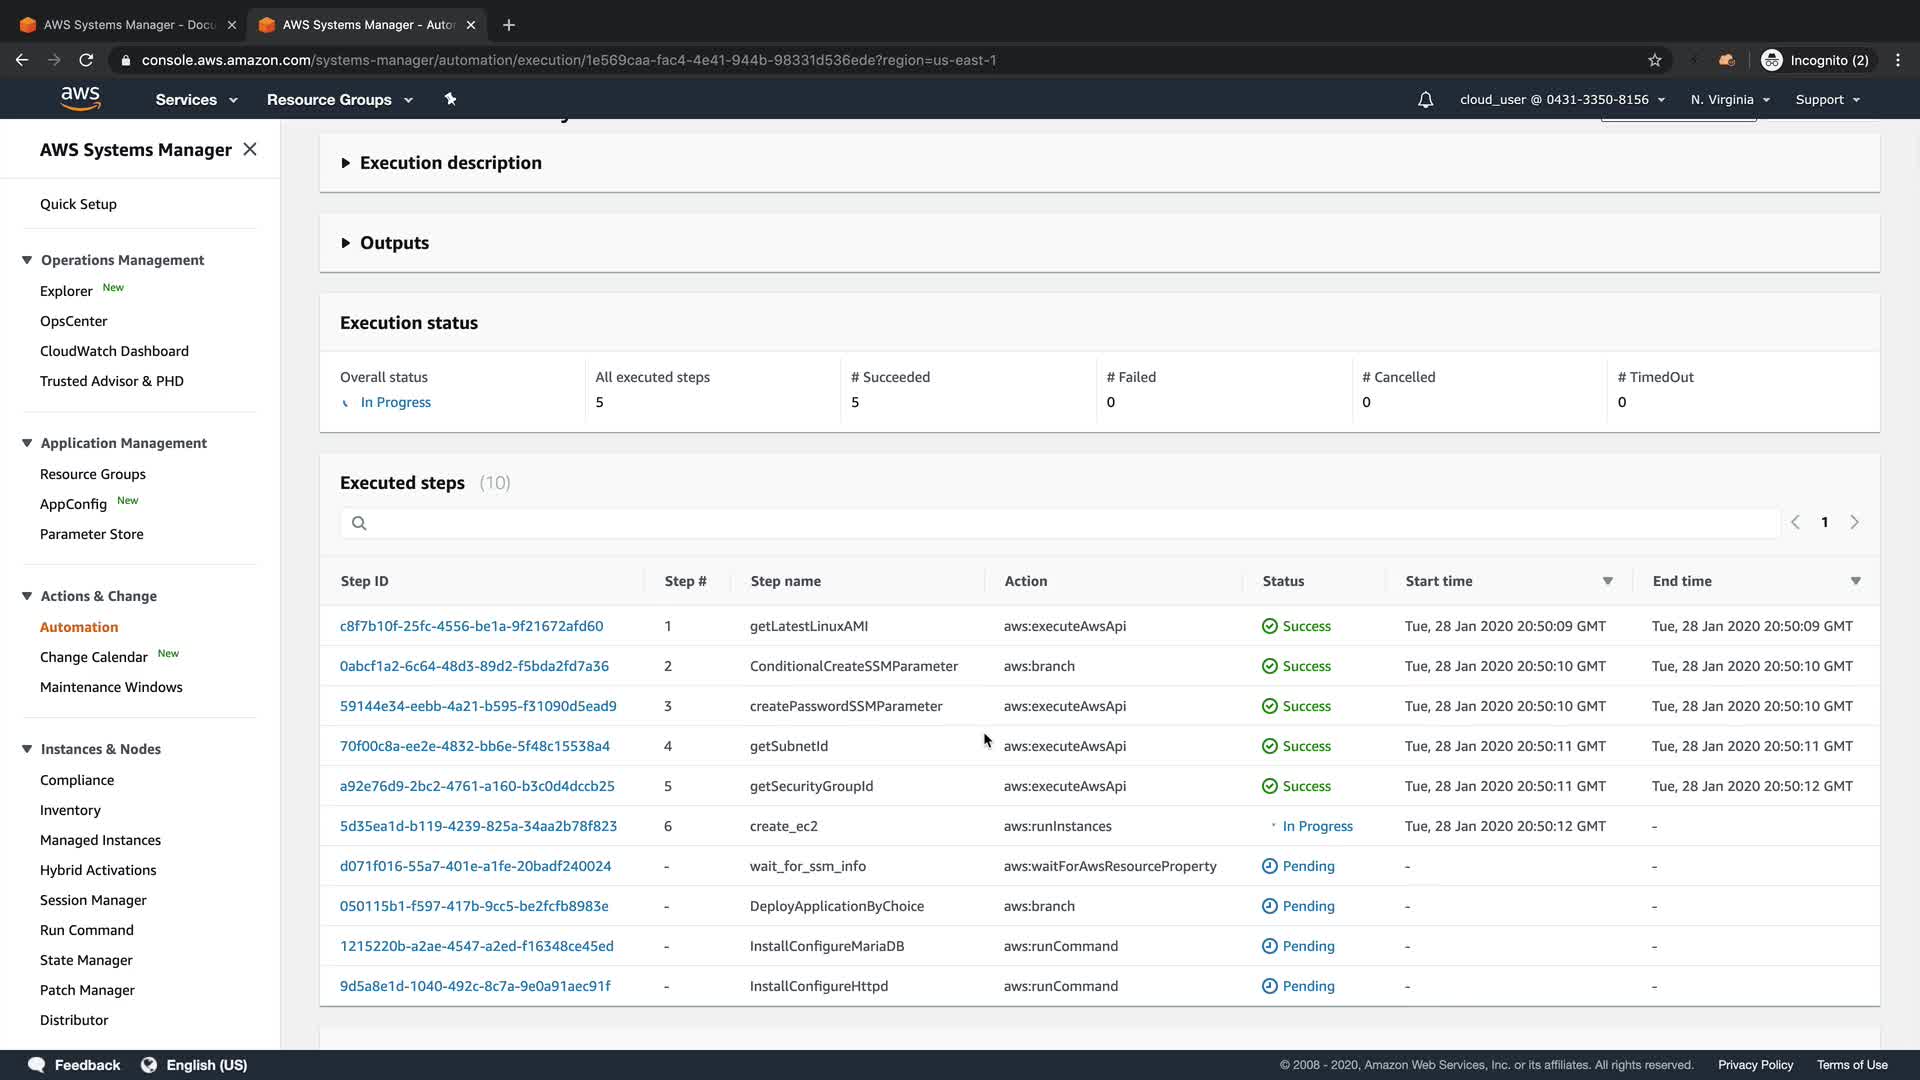Click the Feedback speech bubble icon
Viewport: 1920px width, 1080px height.
point(37,1065)
